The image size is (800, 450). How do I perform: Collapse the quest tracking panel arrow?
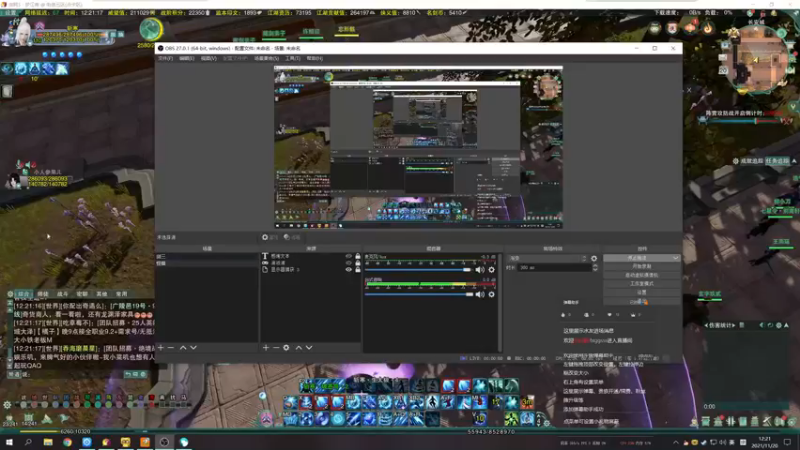(794, 161)
